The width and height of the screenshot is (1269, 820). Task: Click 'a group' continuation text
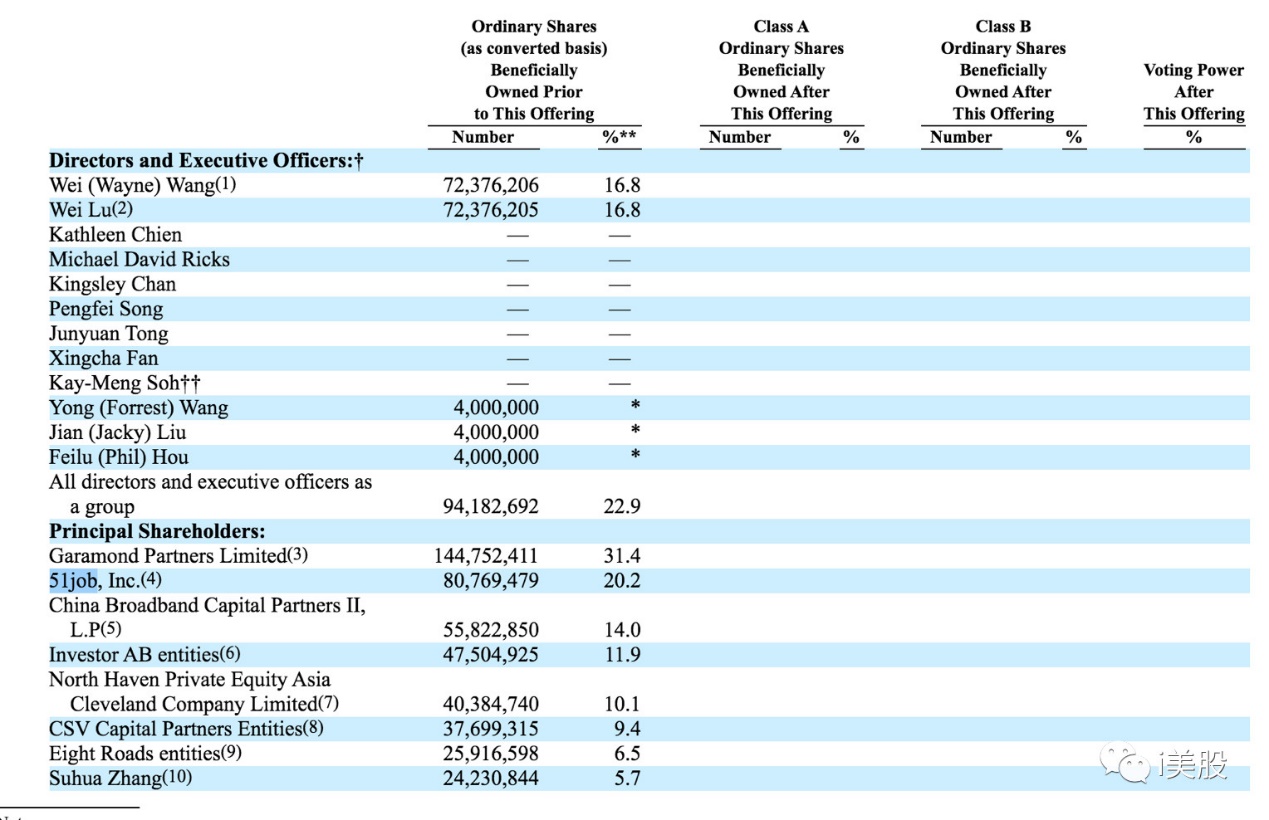pyautogui.click(x=102, y=507)
